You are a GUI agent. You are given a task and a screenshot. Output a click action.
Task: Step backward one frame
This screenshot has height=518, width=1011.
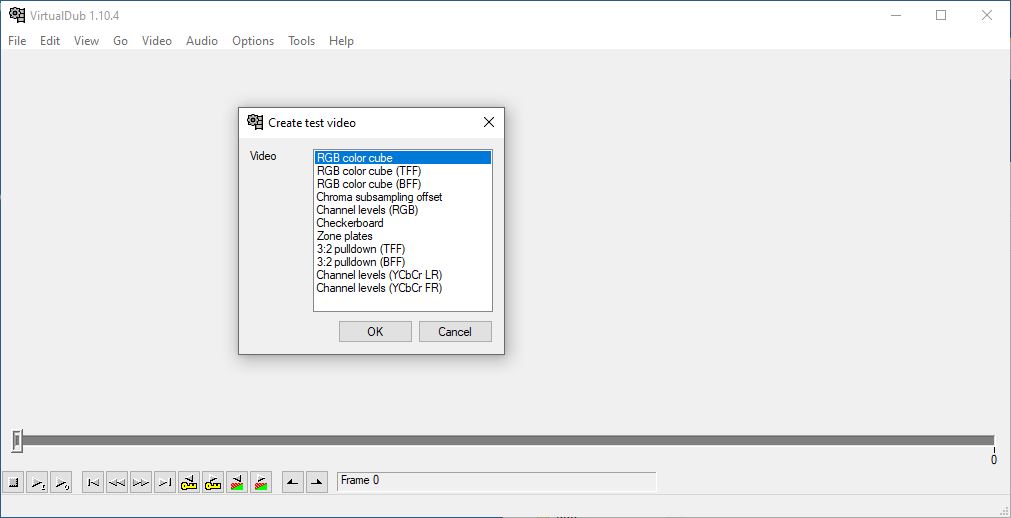[x=117, y=482]
